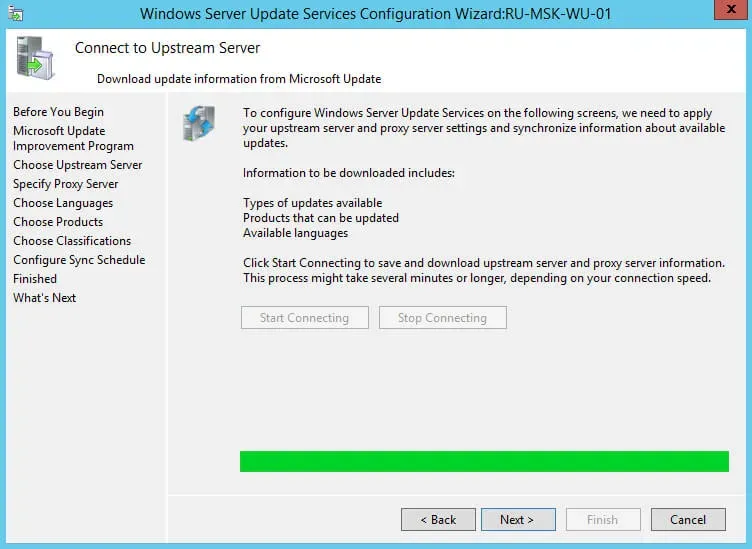Click the disabled Finish button
Viewport: 752px width, 549px height.
603,520
